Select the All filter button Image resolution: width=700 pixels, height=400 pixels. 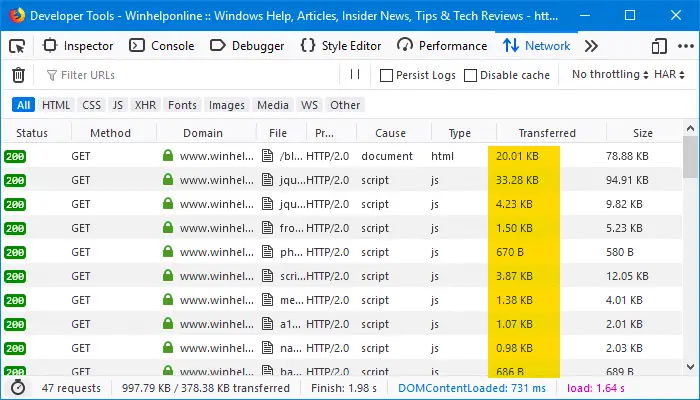[23, 105]
